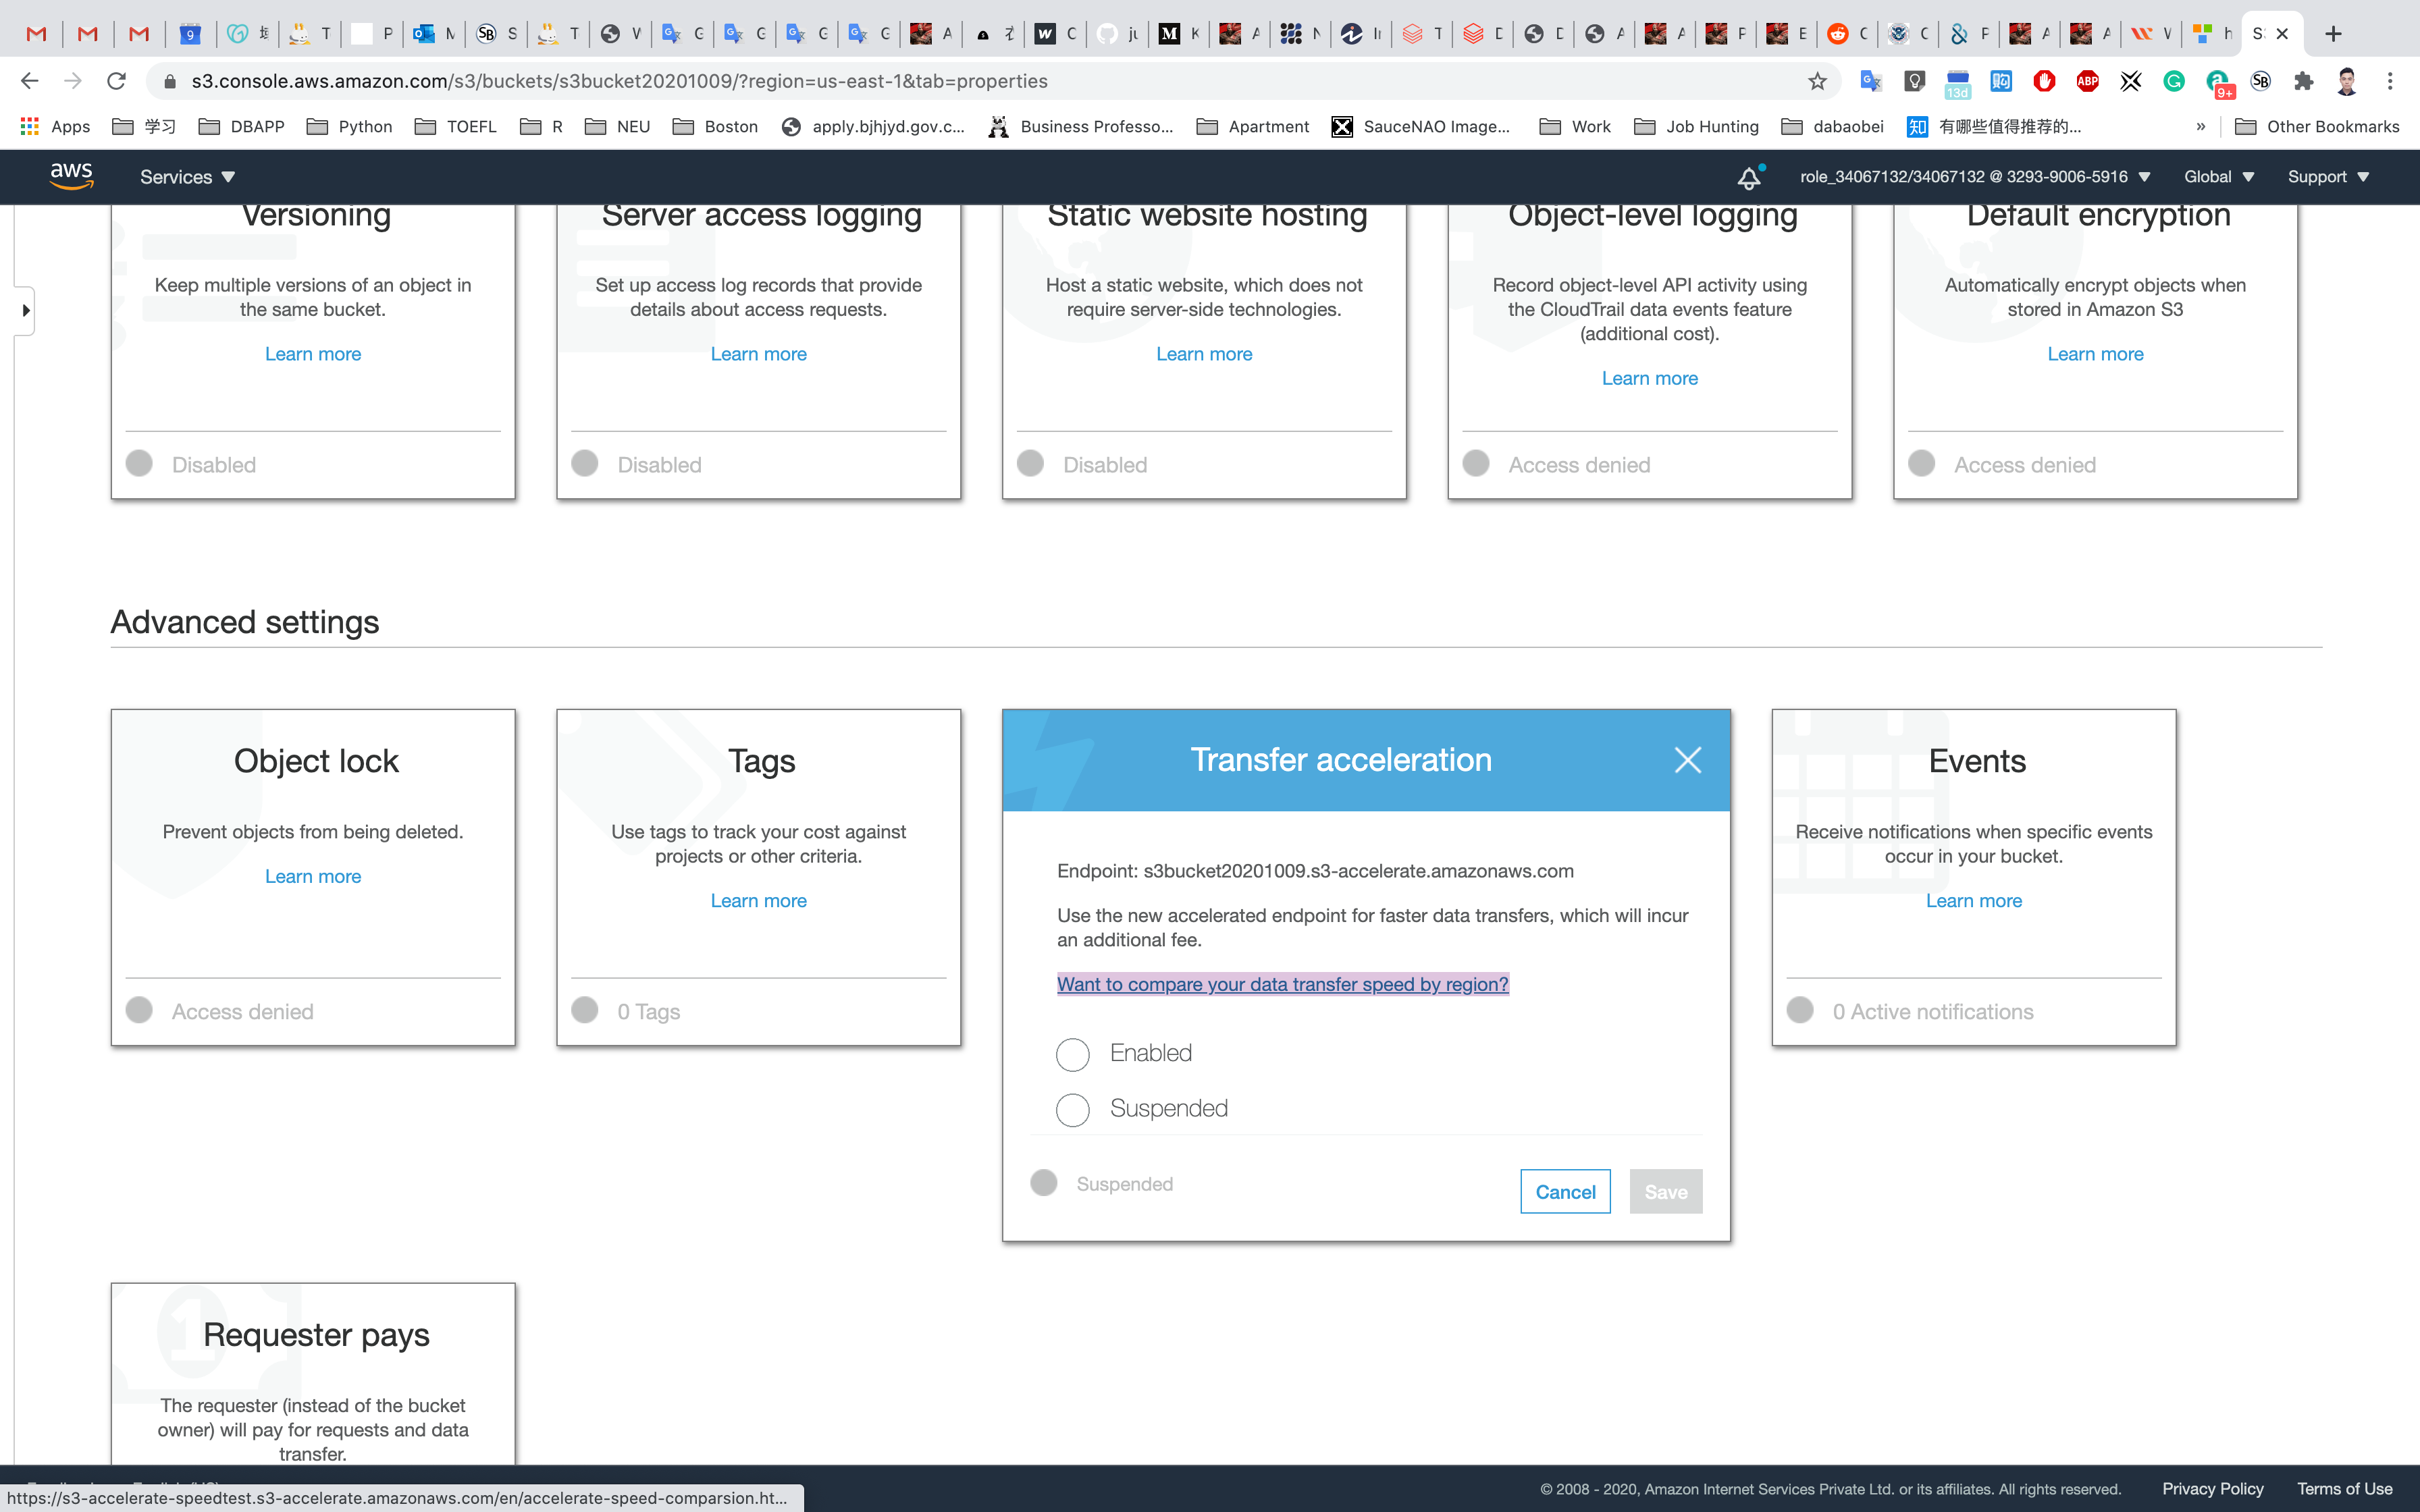Viewport: 2420px width, 1512px height.
Task: Select the Suspended radio button
Action: (x=1072, y=1109)
